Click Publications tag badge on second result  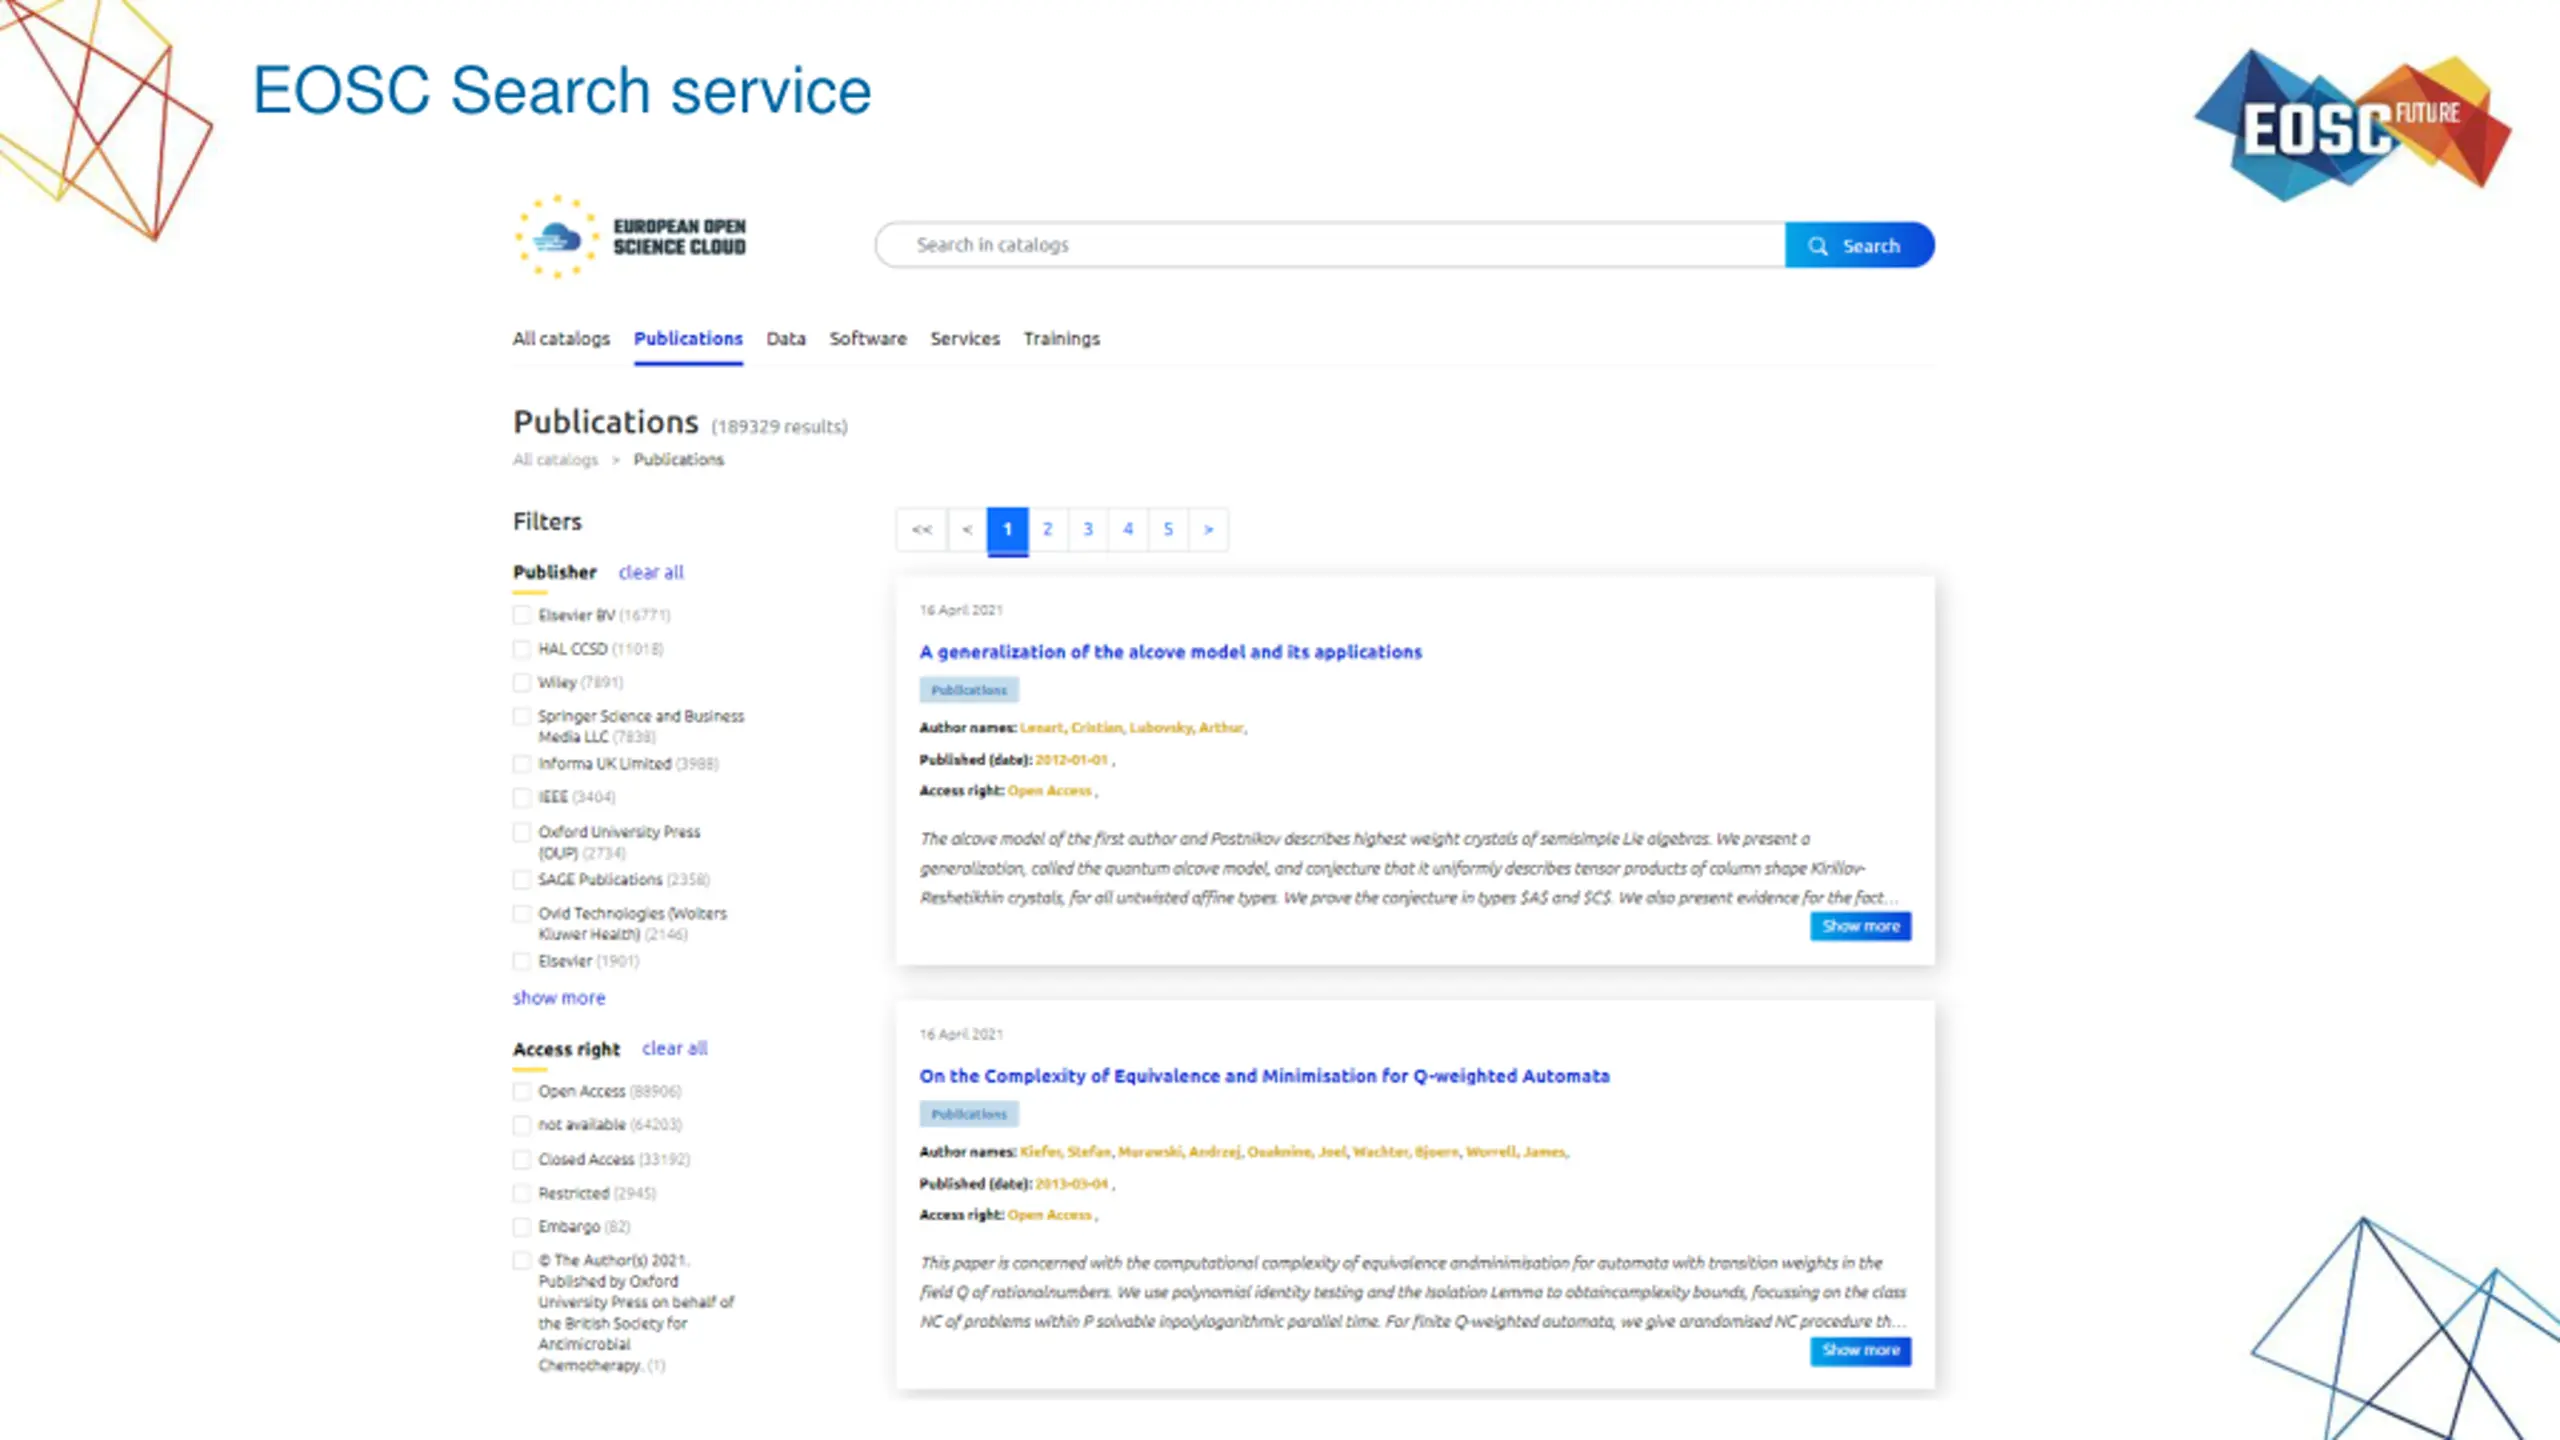(969, 1114)
